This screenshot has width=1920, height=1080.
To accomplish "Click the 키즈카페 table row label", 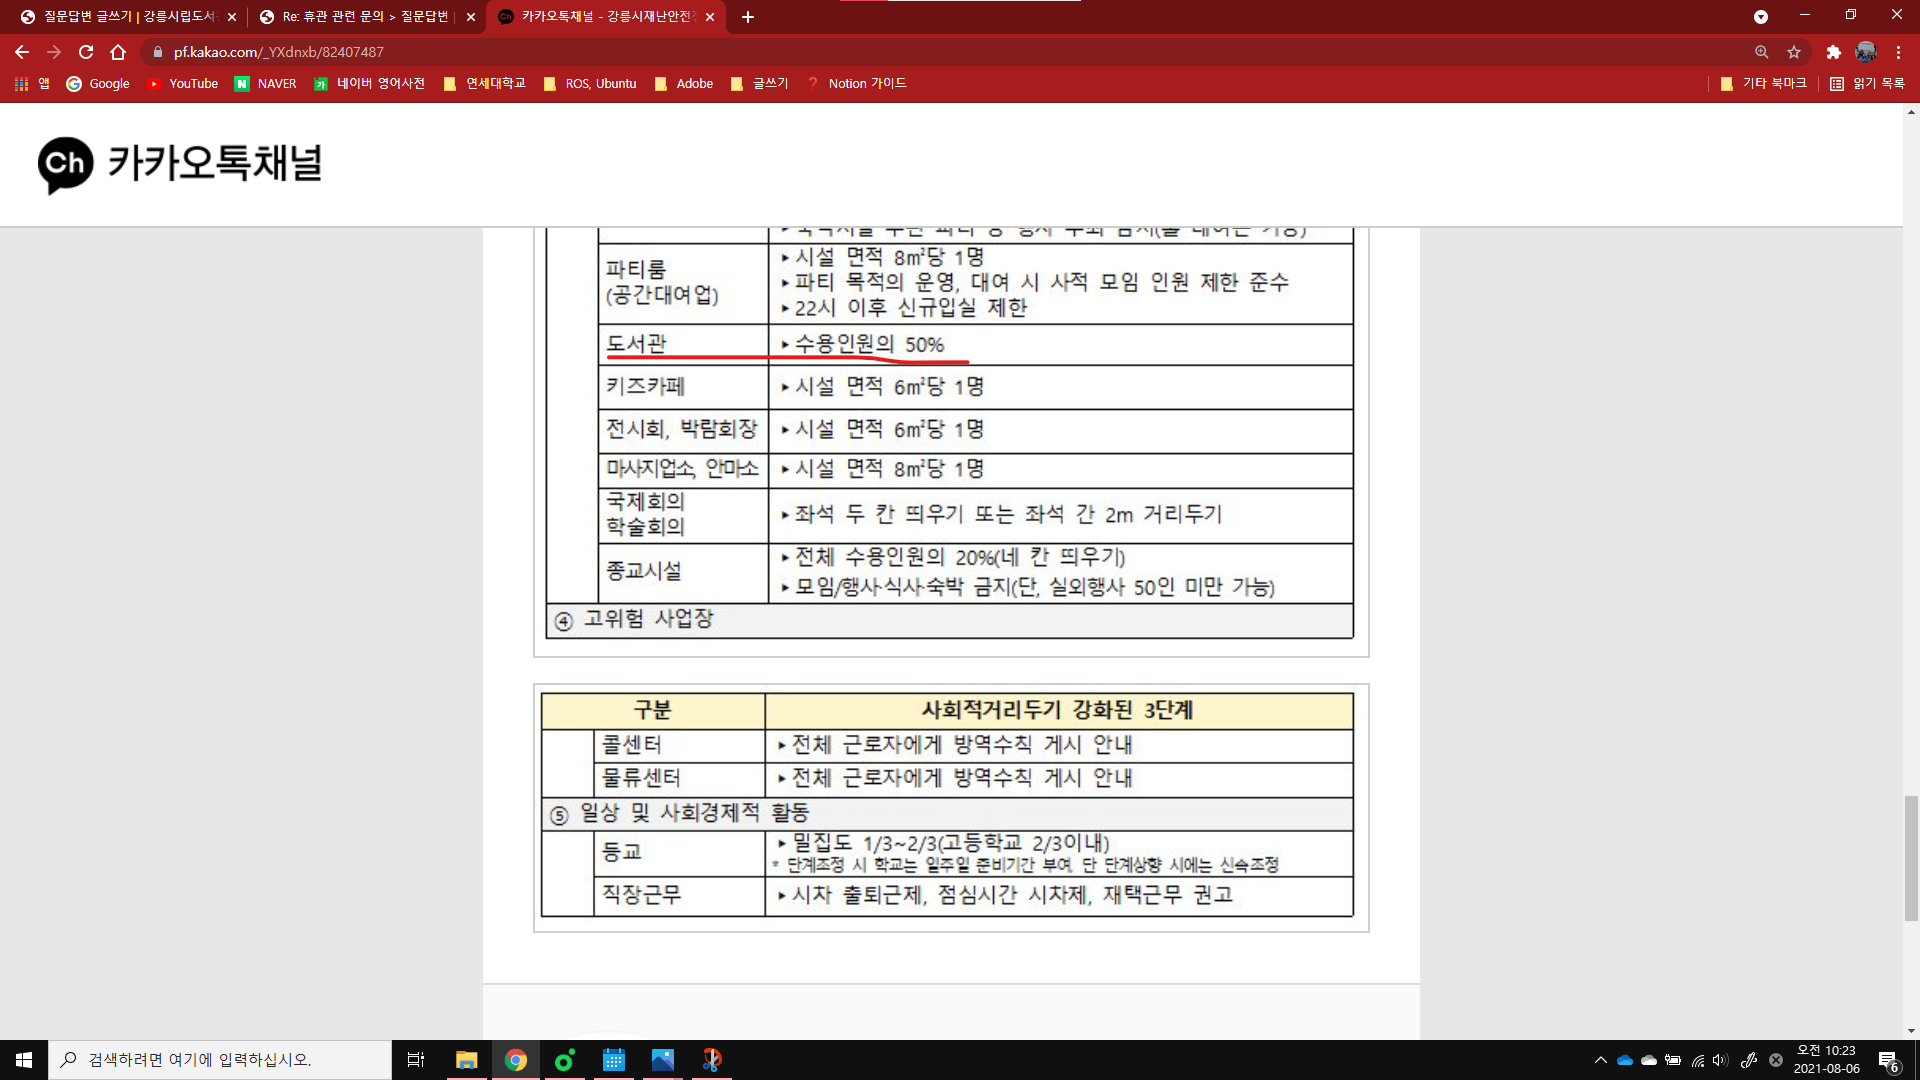I will (645, 386).
